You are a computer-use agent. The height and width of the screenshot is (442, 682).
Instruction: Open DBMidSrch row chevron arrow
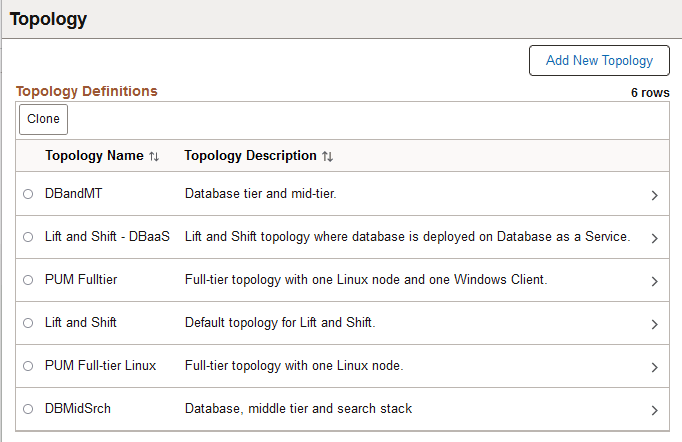pyautogui.click(x=654, y=410)
